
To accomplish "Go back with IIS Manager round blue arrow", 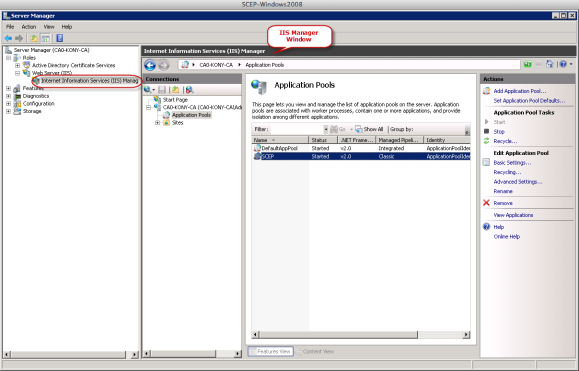I will (150, 65).
